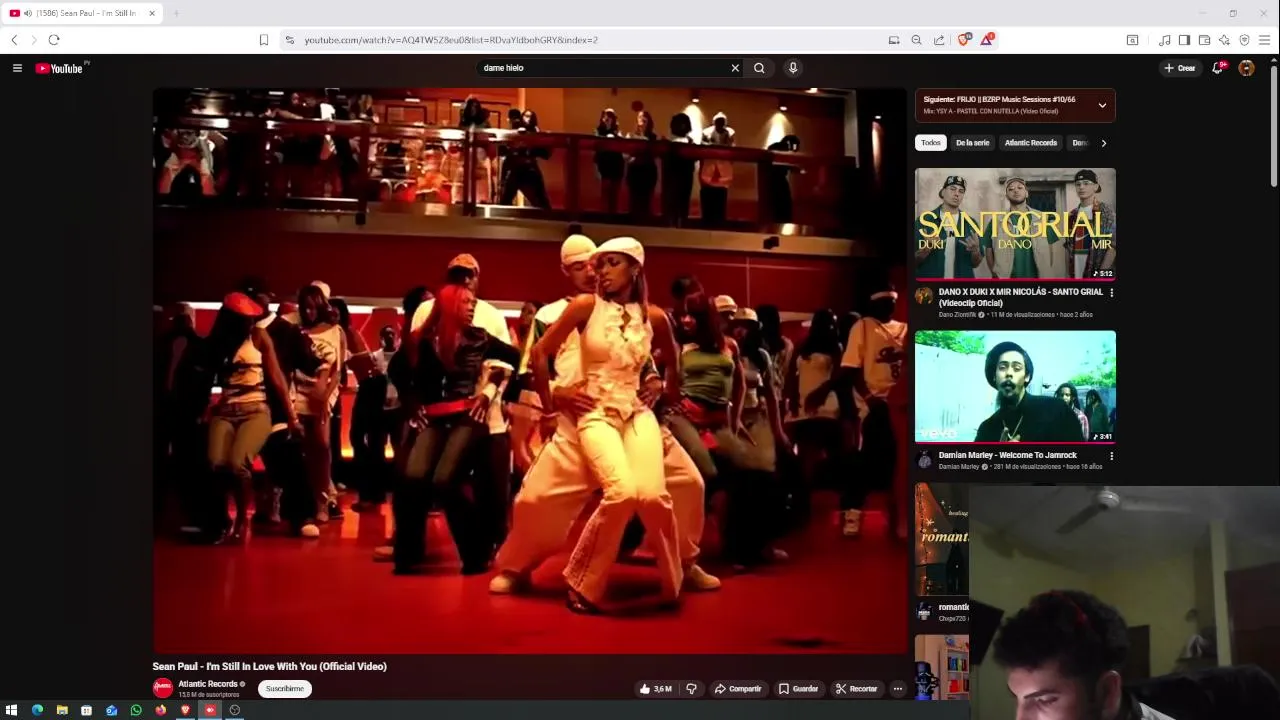Click the page vertical scrollbar
The image size is (1280, 720).
[x=1273, y=125]
